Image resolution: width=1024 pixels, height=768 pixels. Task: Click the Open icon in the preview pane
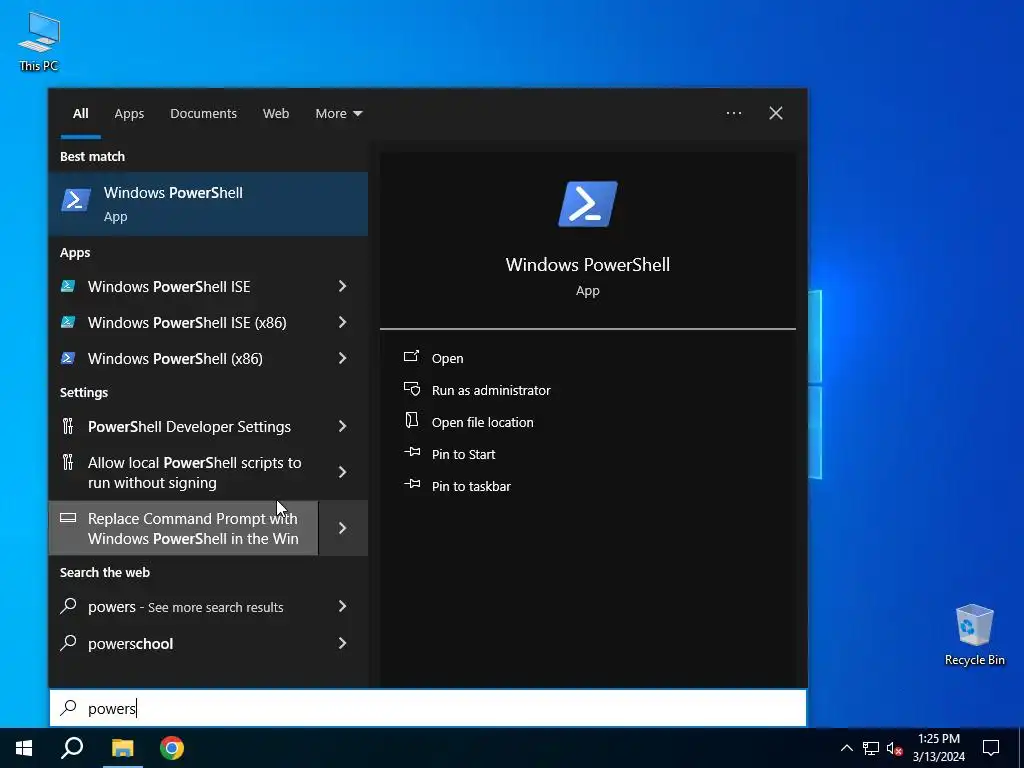click(x=411, y=357)
